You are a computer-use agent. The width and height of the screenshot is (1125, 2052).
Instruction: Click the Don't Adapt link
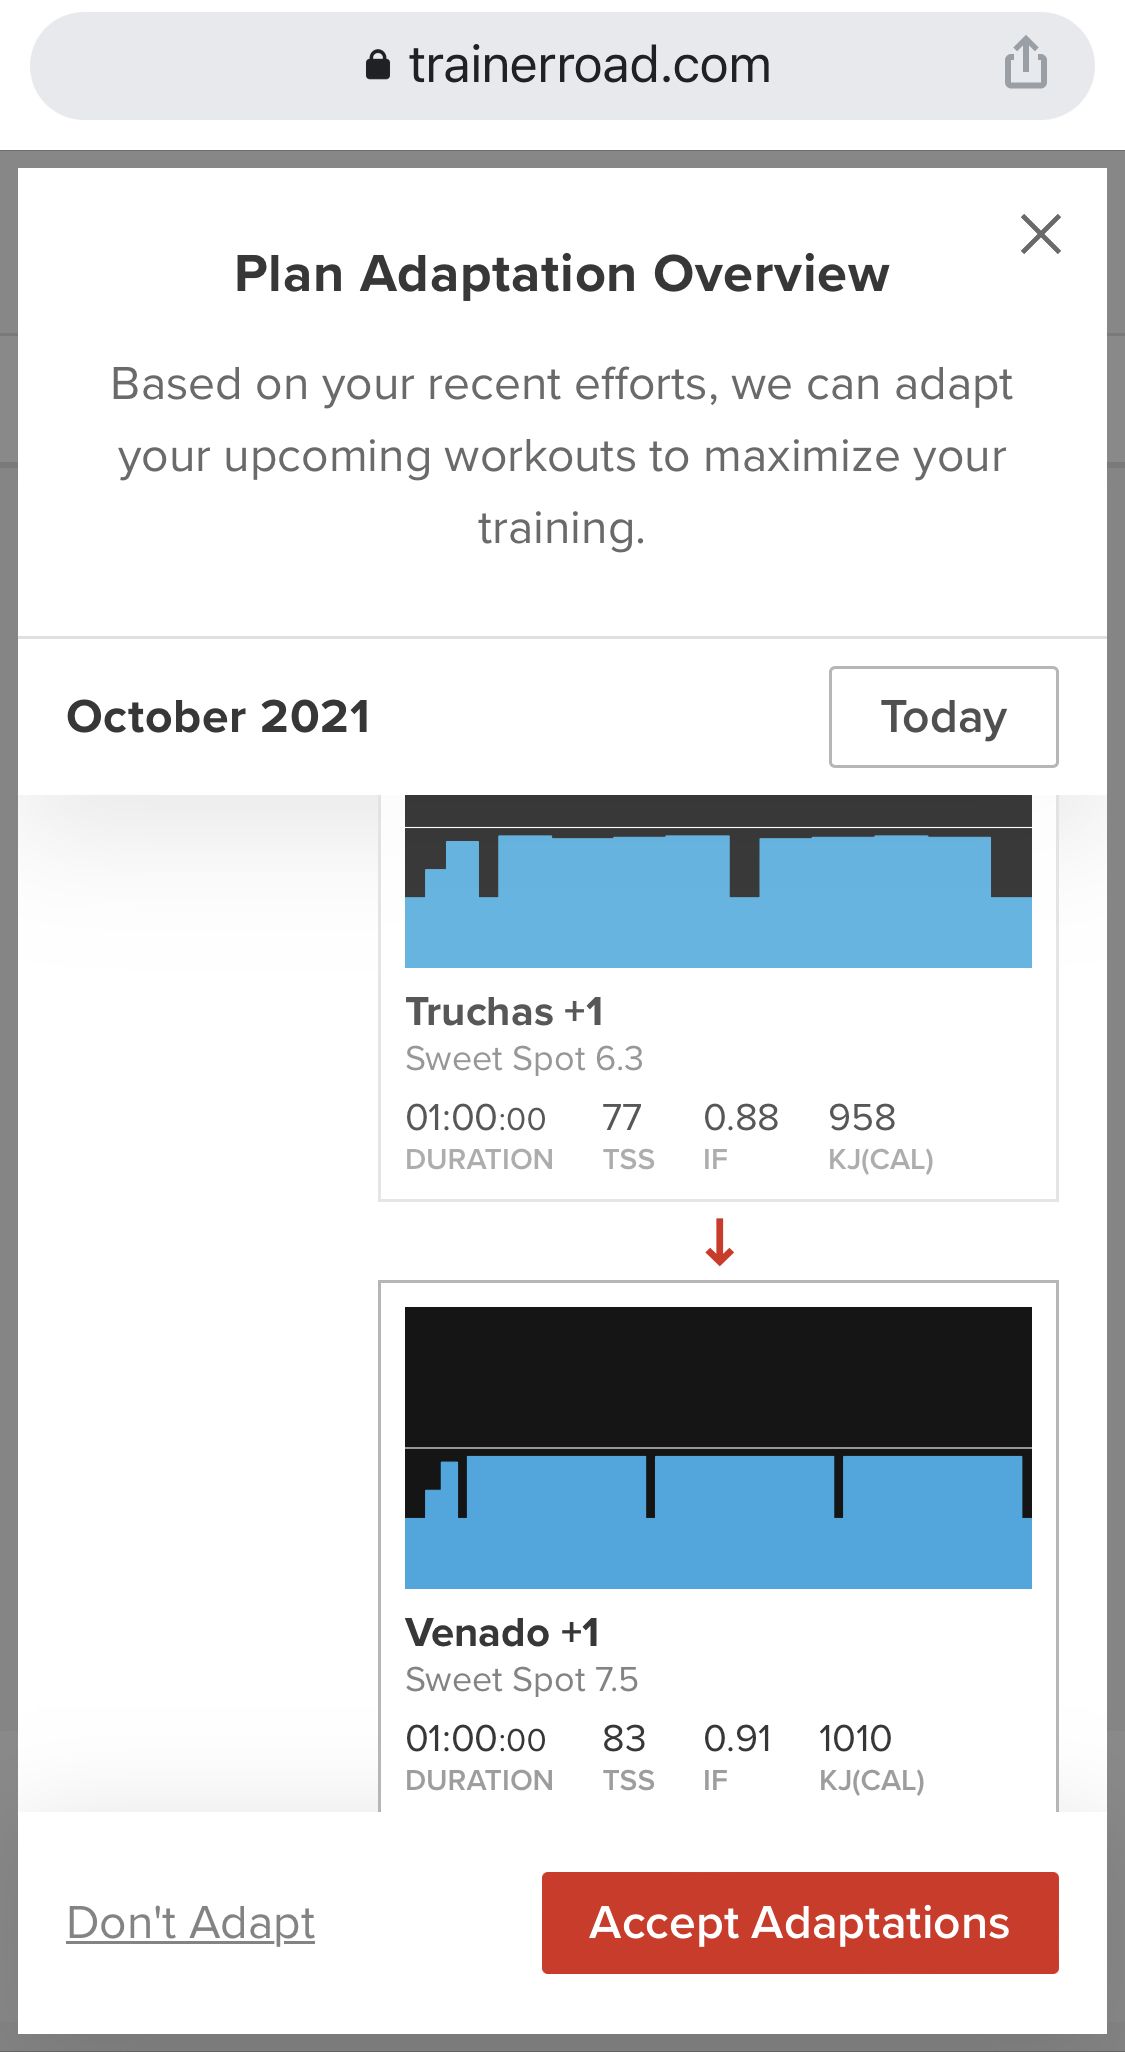point(190,1922)
